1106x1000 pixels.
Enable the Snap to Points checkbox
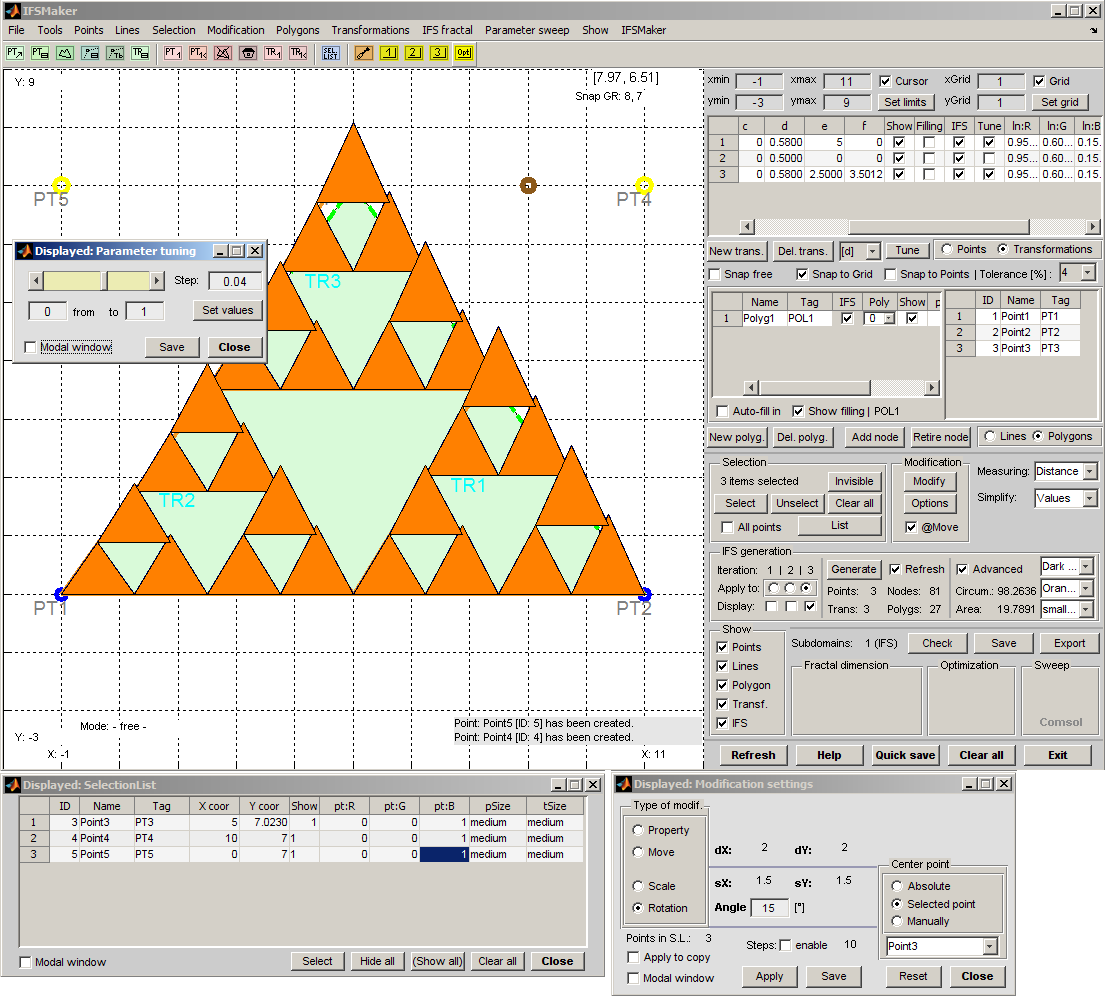tap(890, 274)
